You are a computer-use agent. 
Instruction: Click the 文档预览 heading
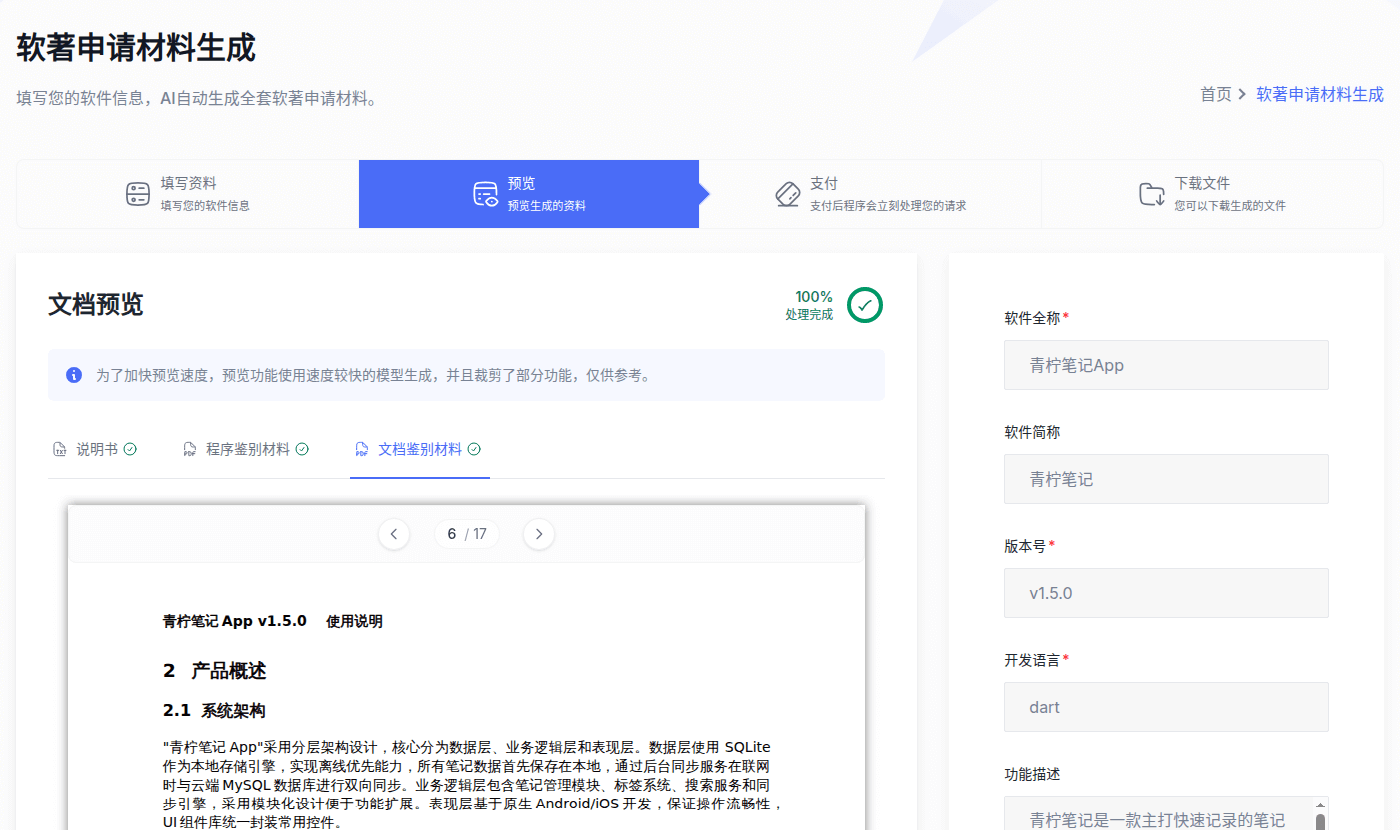pyautogui.click(x=96, y=305)
